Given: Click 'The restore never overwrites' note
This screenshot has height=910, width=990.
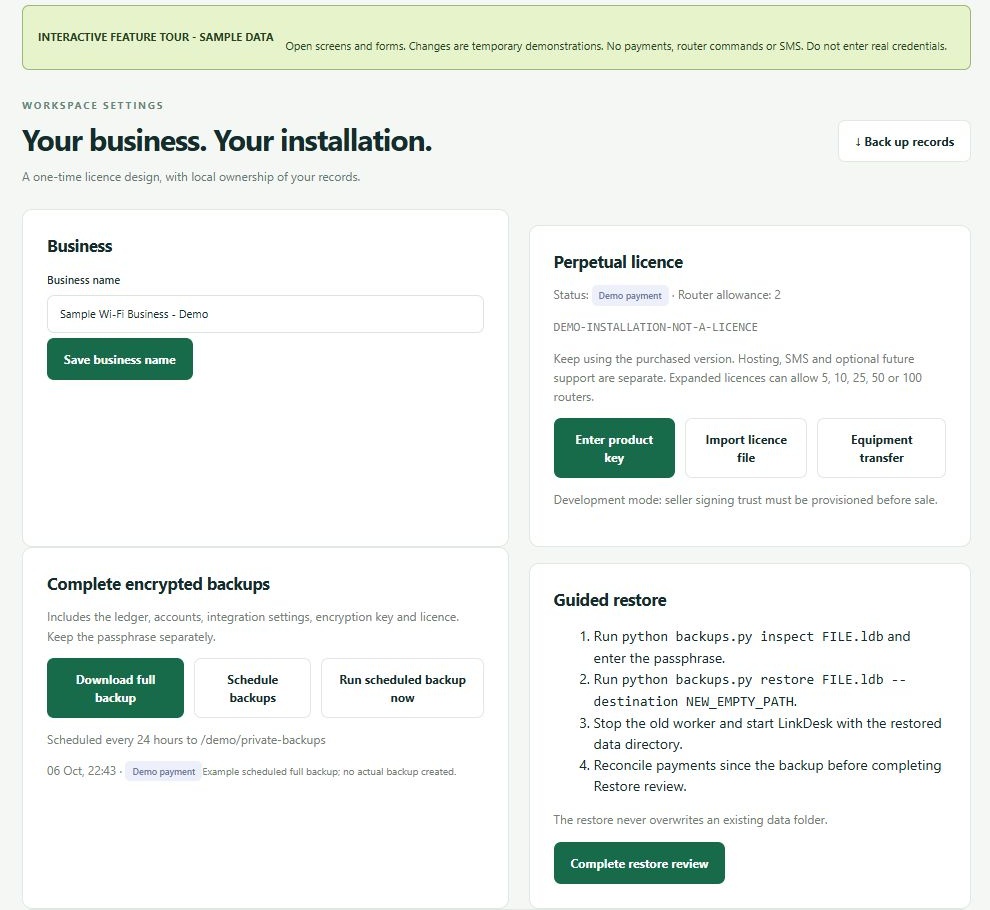Looking at the screenshot, I should 690,820.
